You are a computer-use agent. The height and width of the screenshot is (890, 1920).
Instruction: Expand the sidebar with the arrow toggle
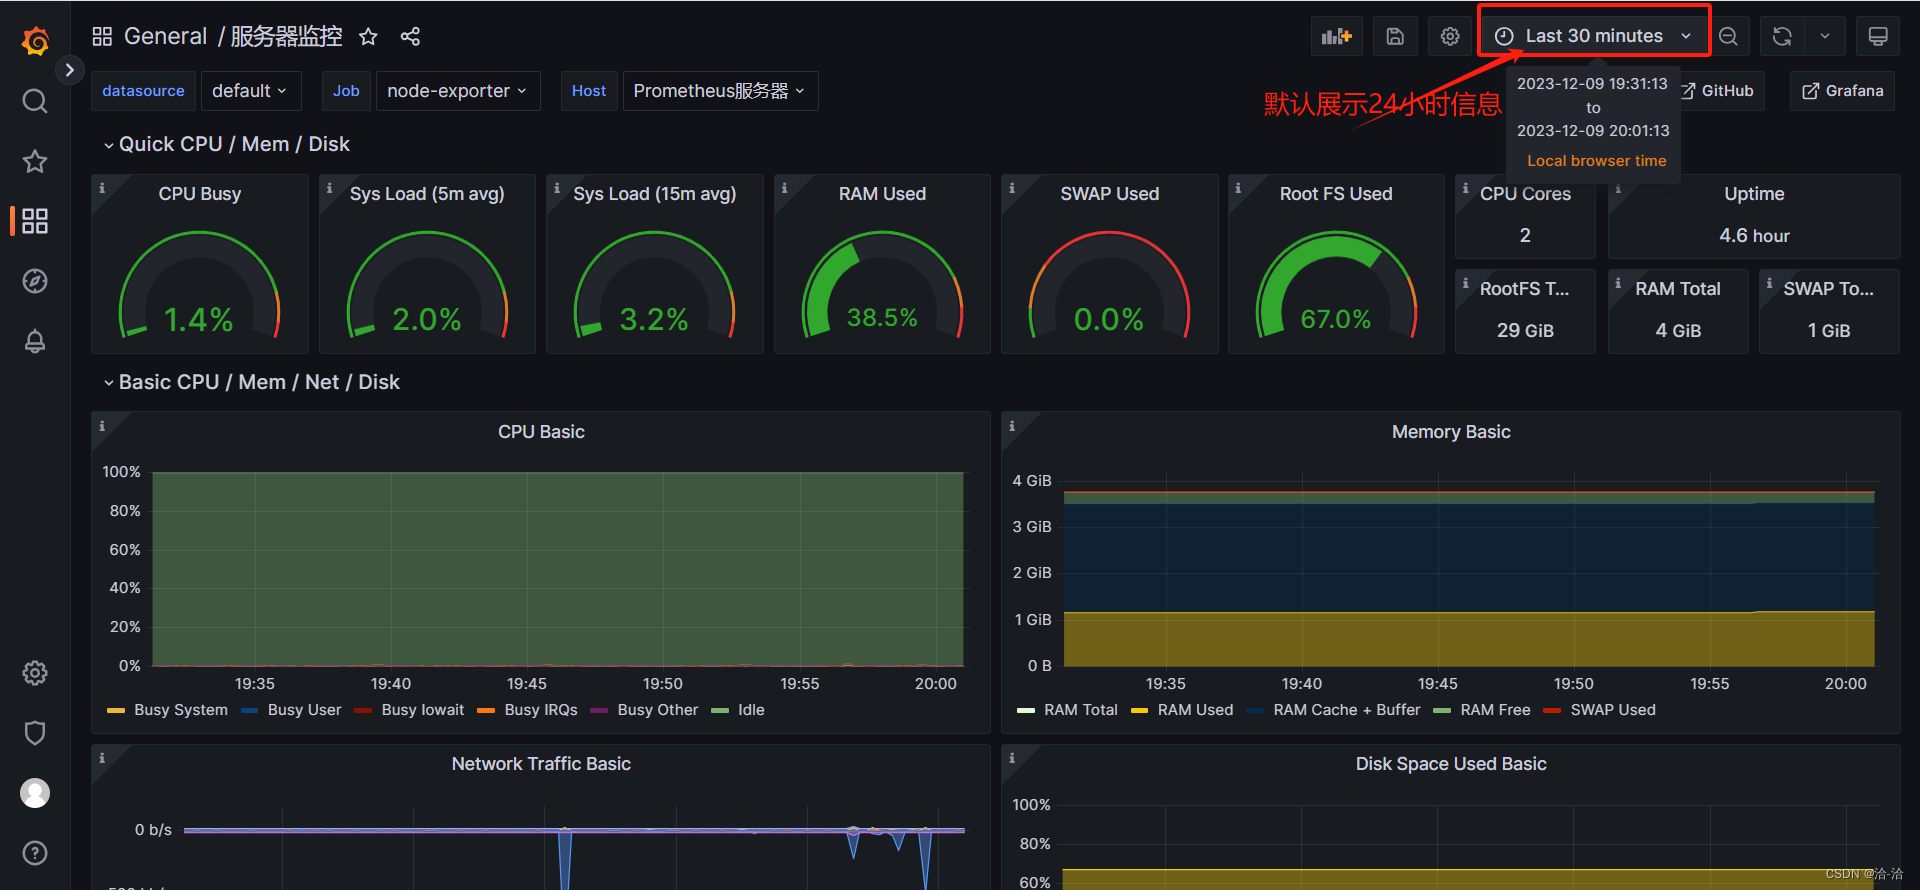click(69, 70)
